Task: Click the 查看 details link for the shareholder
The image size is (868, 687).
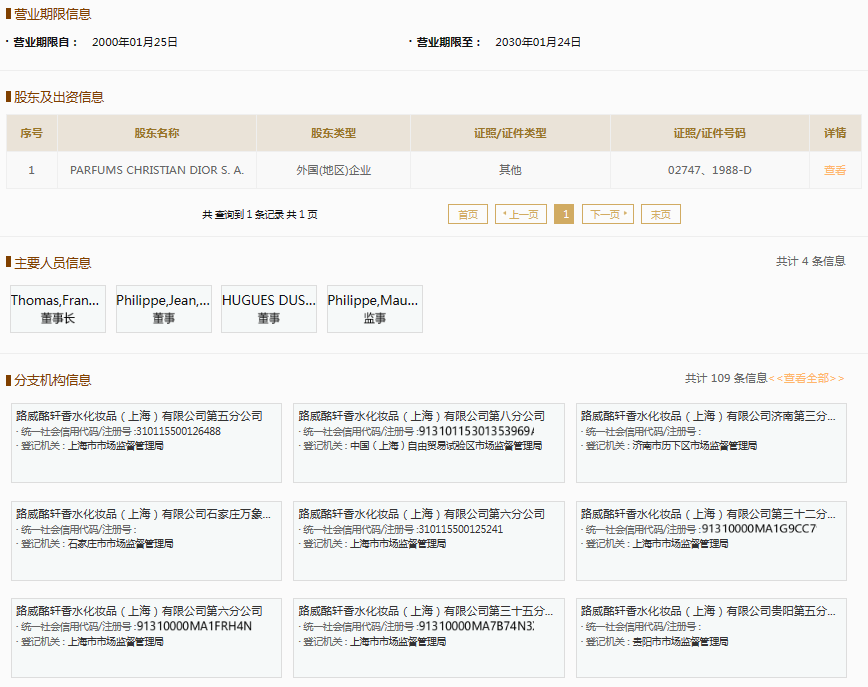Action: click(834, 170)
